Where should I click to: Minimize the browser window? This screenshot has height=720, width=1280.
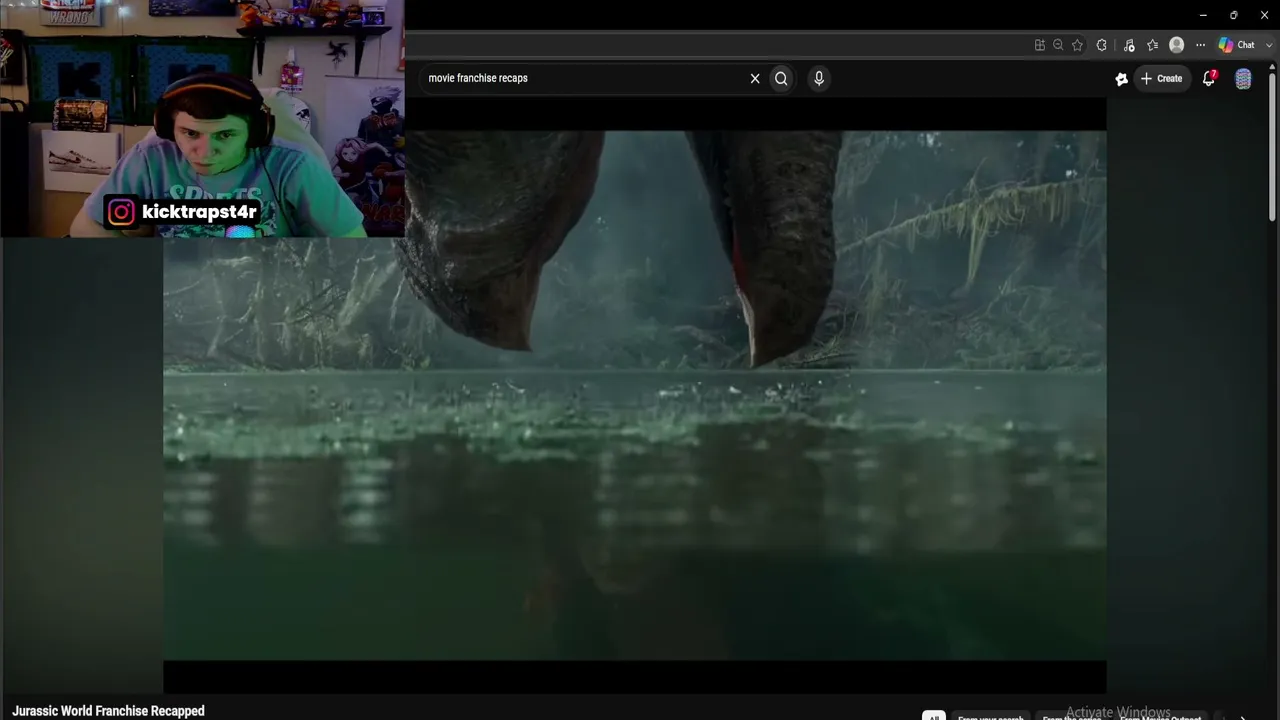[1203, 15]
